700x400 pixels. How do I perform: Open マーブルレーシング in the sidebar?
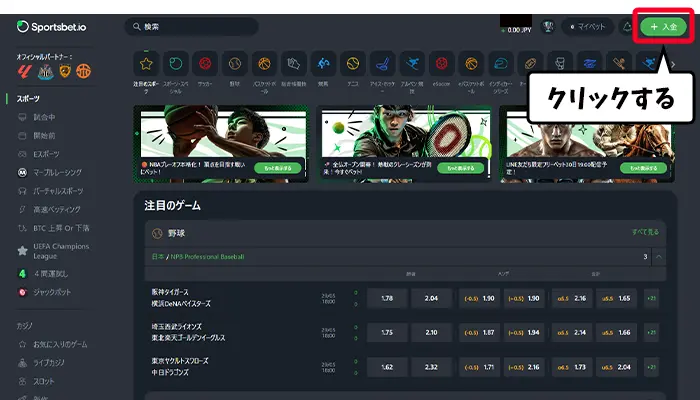pyautogui.click(x=50, y=172)
